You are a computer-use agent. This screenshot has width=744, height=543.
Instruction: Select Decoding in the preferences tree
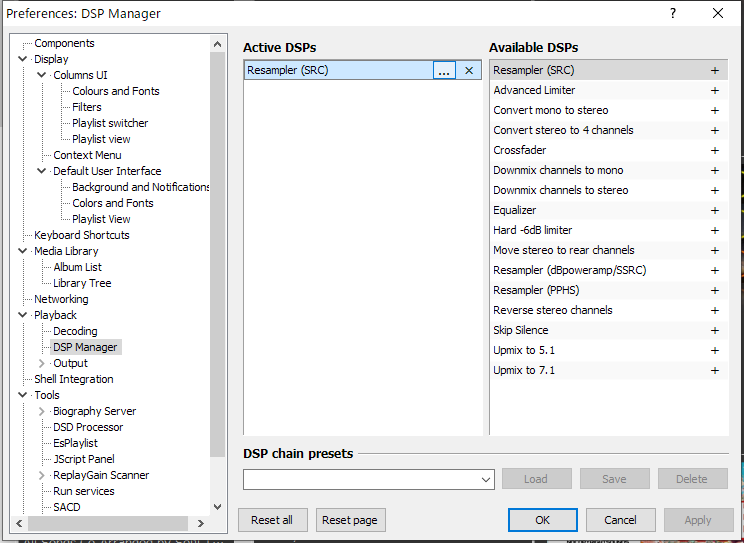coord(75,331)
